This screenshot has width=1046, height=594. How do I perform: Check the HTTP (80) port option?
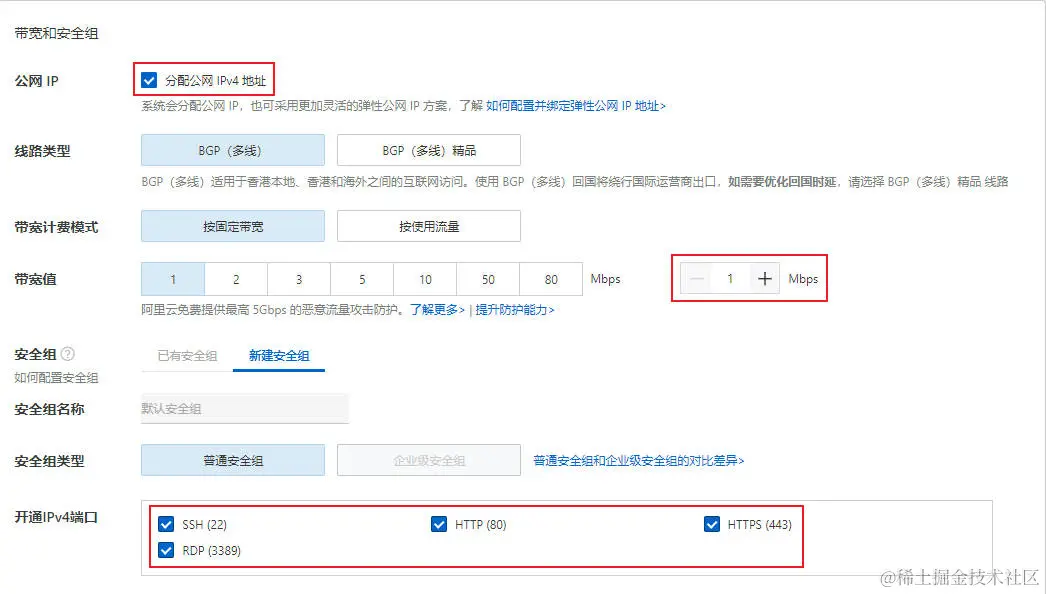point(439,523)
